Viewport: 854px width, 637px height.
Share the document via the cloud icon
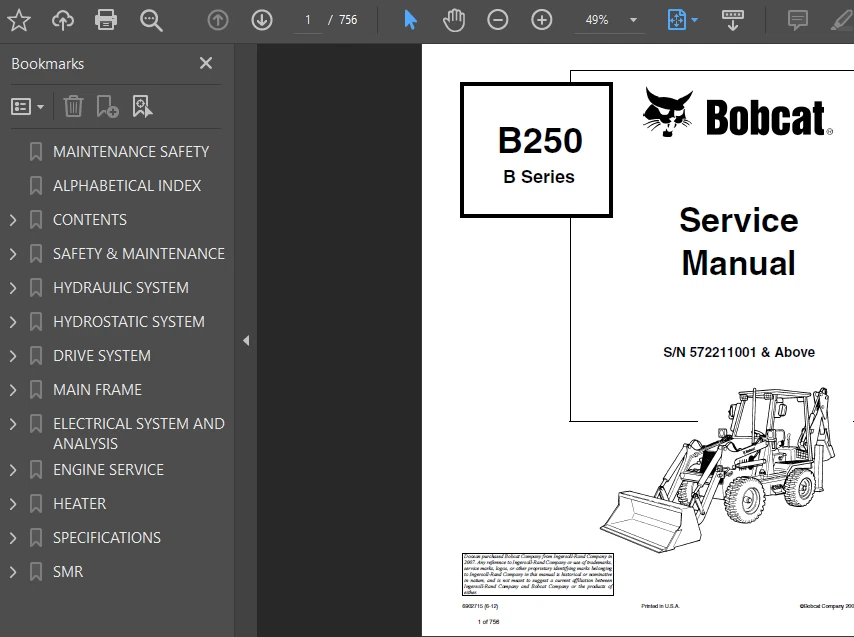[63, 19]
